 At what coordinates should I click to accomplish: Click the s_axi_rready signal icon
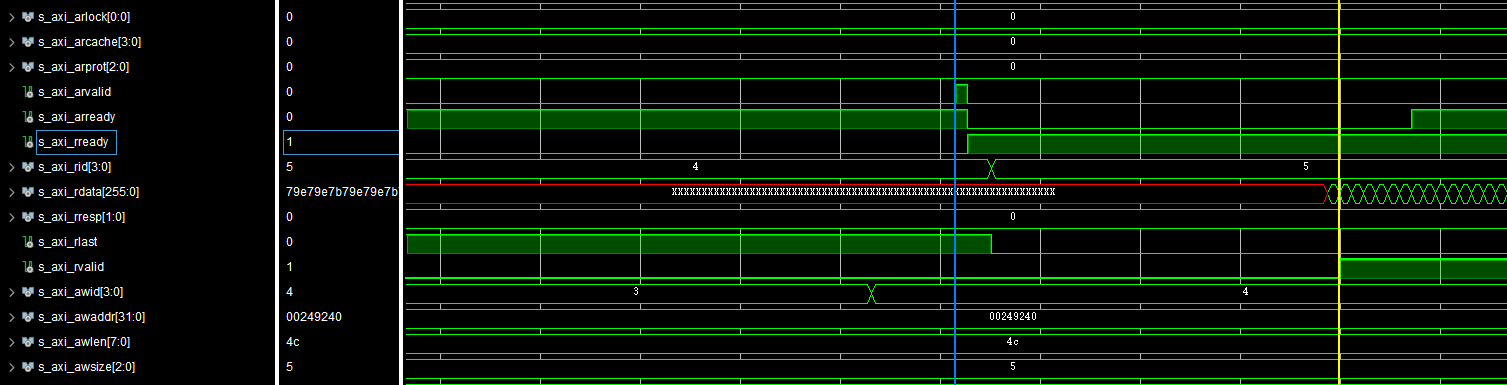point(28,142)
